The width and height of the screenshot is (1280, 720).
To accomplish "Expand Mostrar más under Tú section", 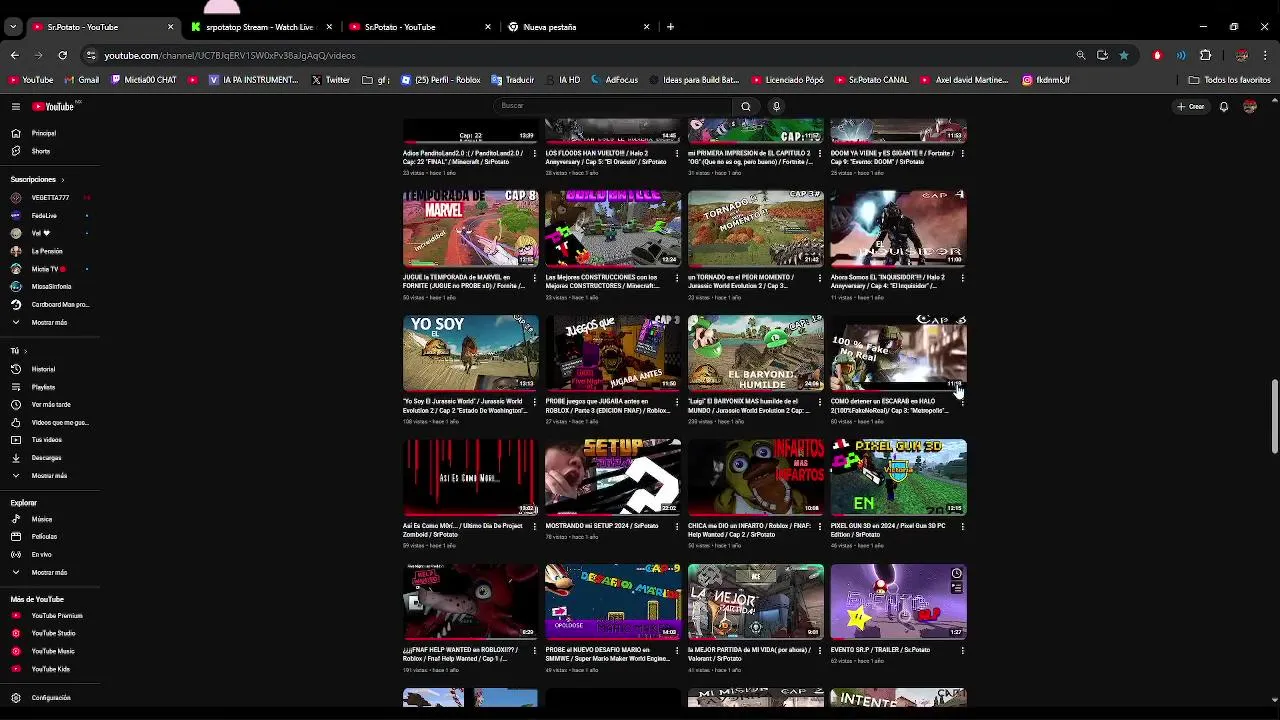I will tap(49, 475).
